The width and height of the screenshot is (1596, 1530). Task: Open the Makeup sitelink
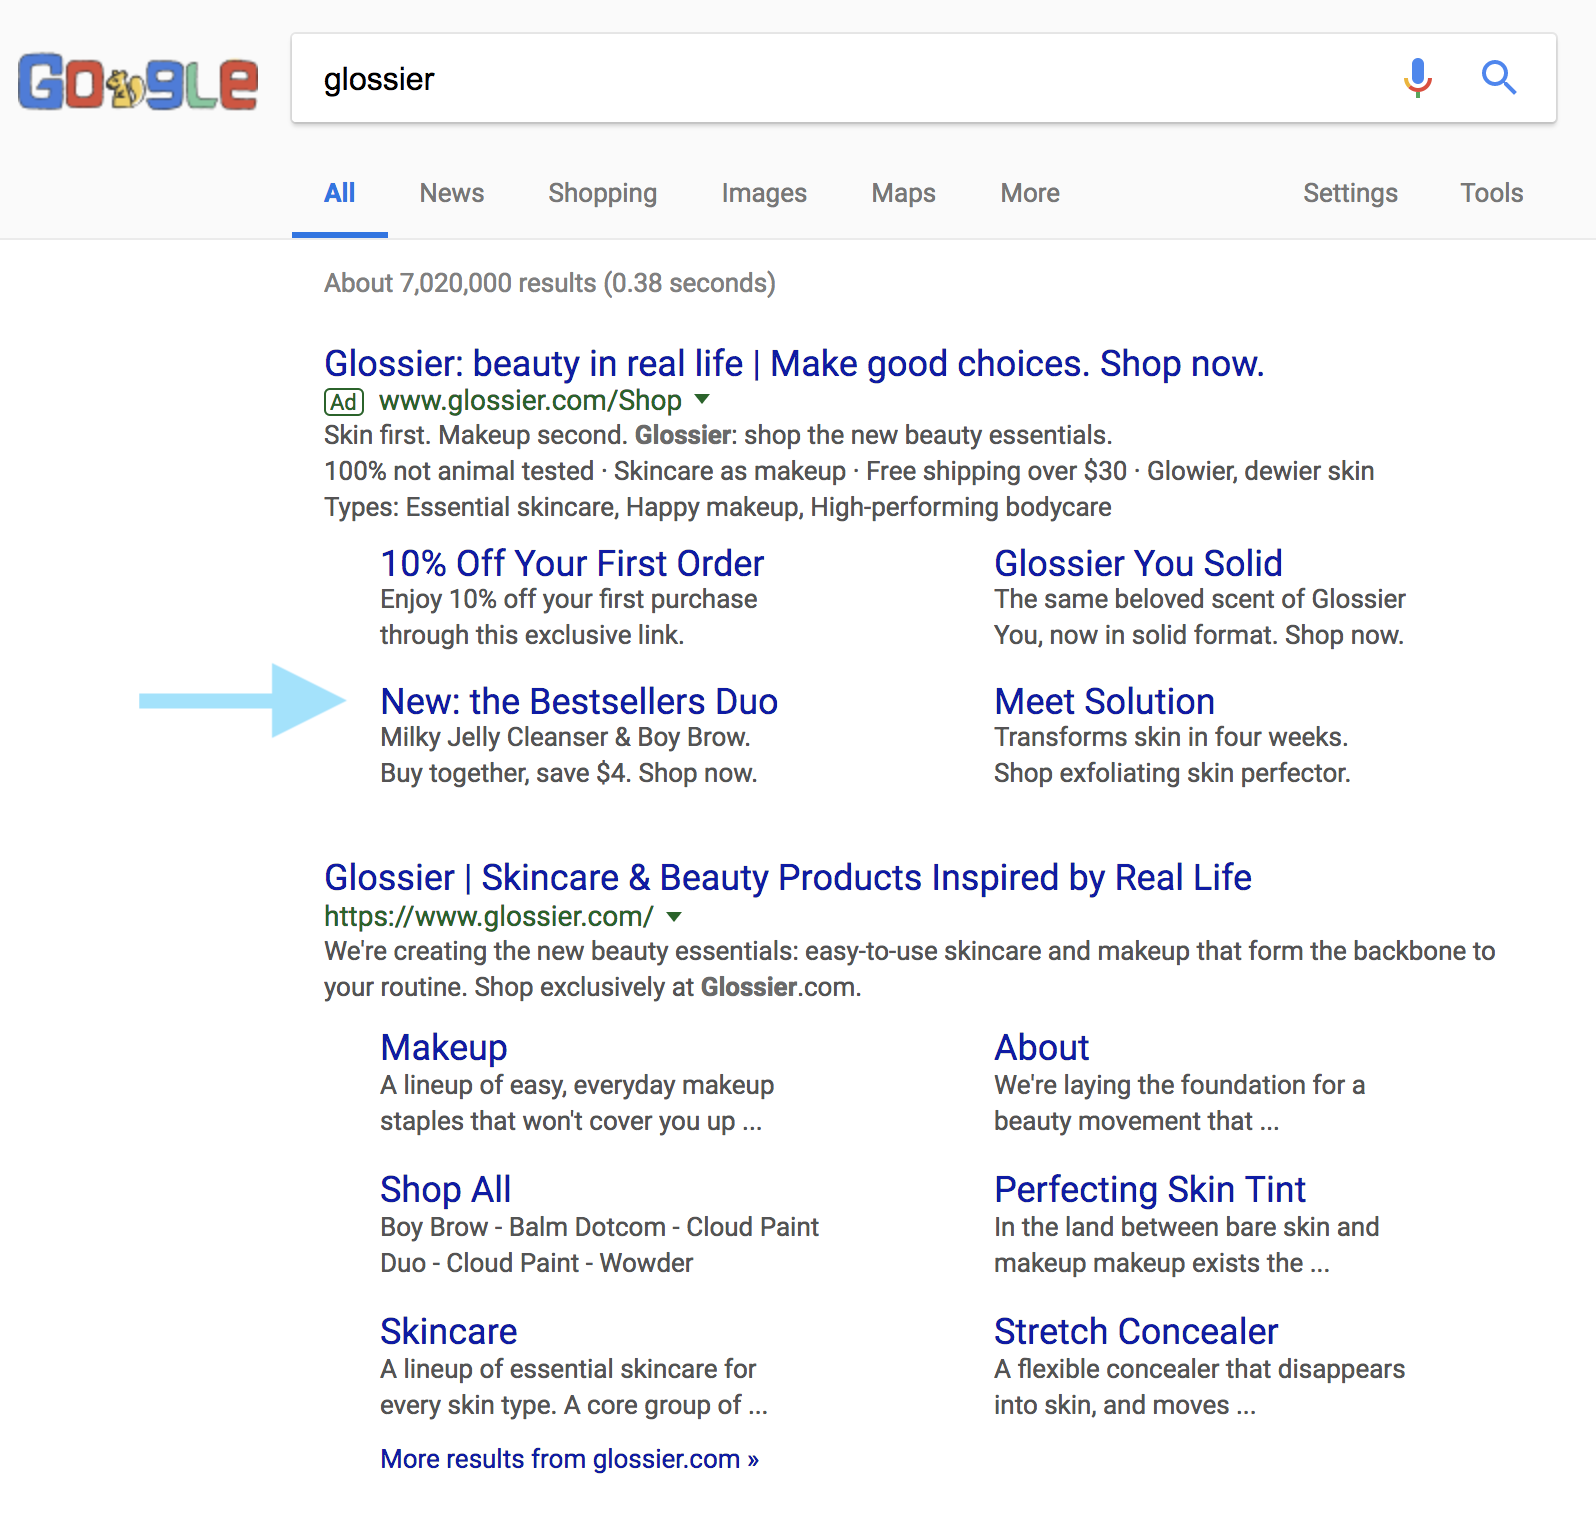(x=444, y=1048)
